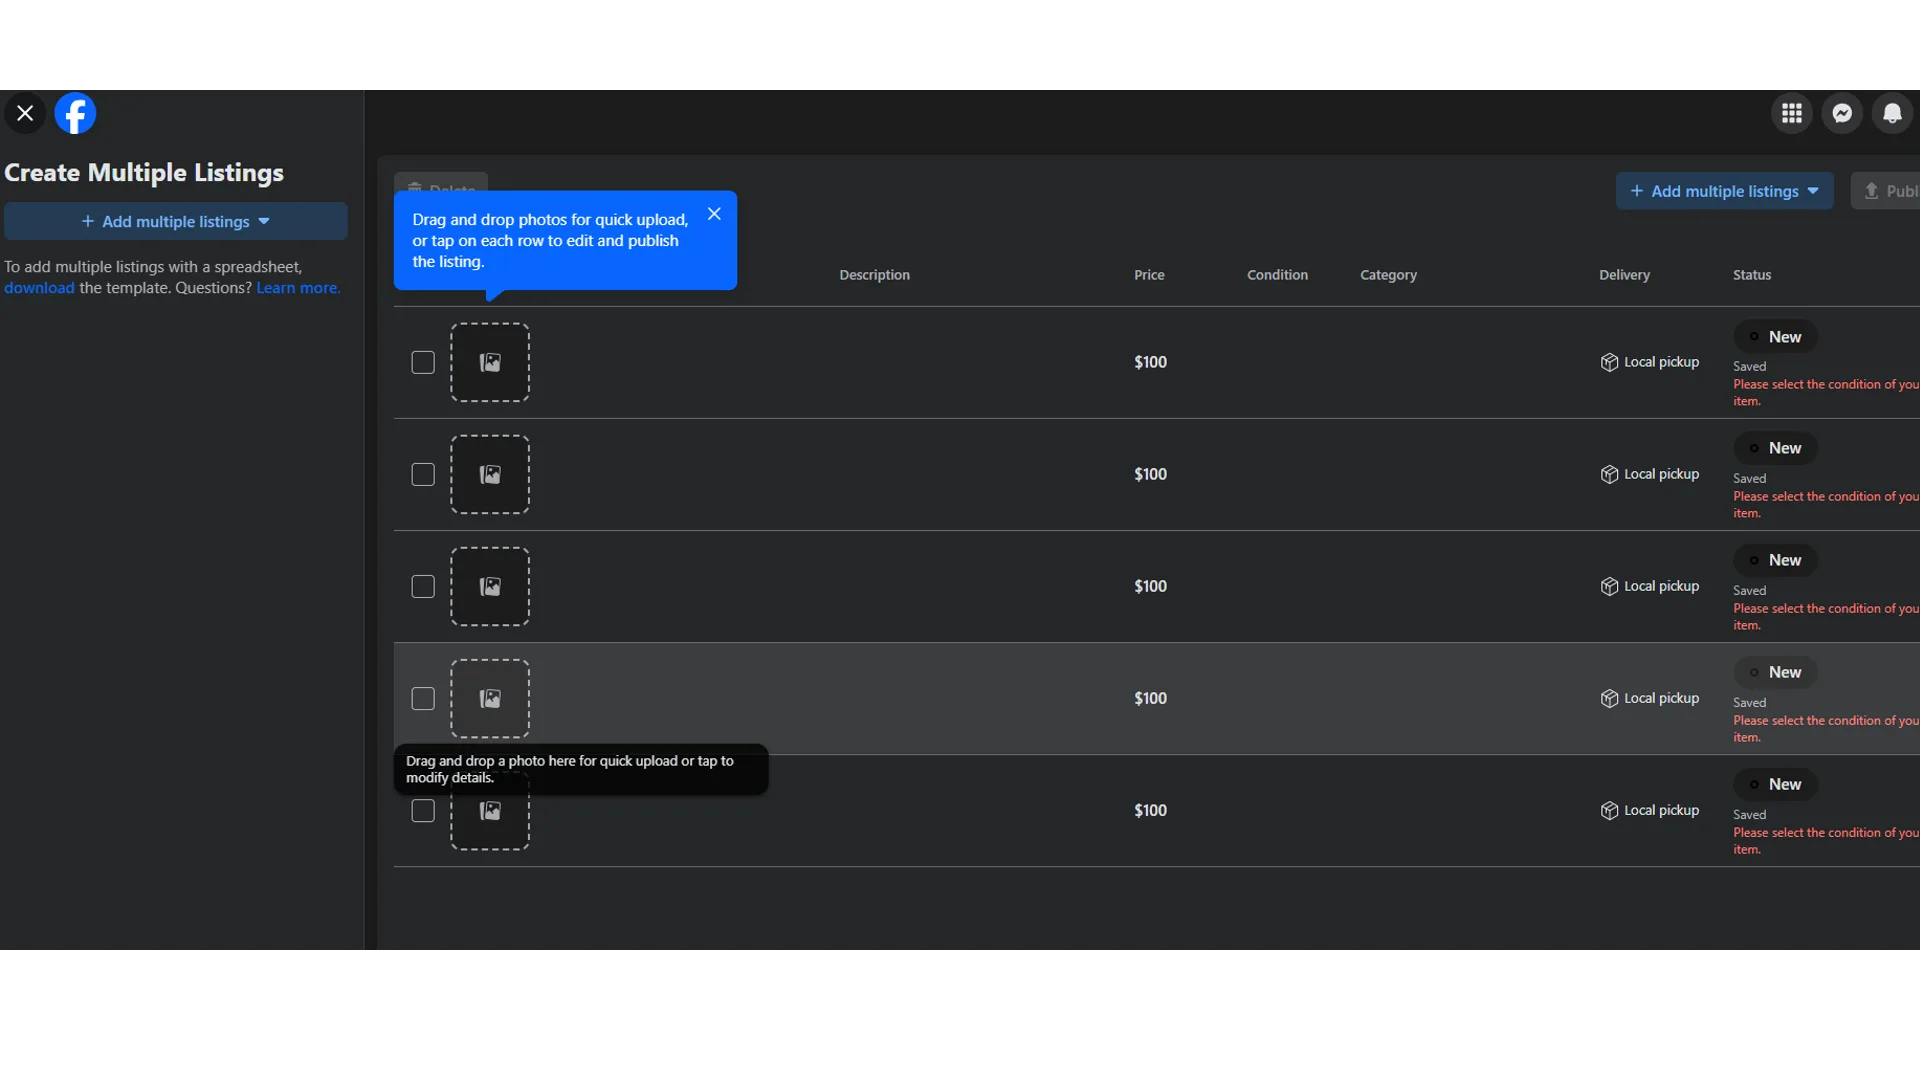Image resolution: width=1920 pixels, height=1080 pixels.
Task: Click the $100 price in second row
Action: (x=1150, y=474)
